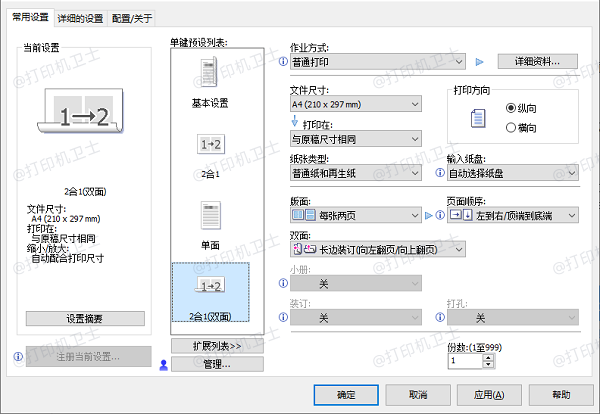This screenshot has height=414, width=600.
Task: Click the 管理... button
Action: [x=217, y=364]
